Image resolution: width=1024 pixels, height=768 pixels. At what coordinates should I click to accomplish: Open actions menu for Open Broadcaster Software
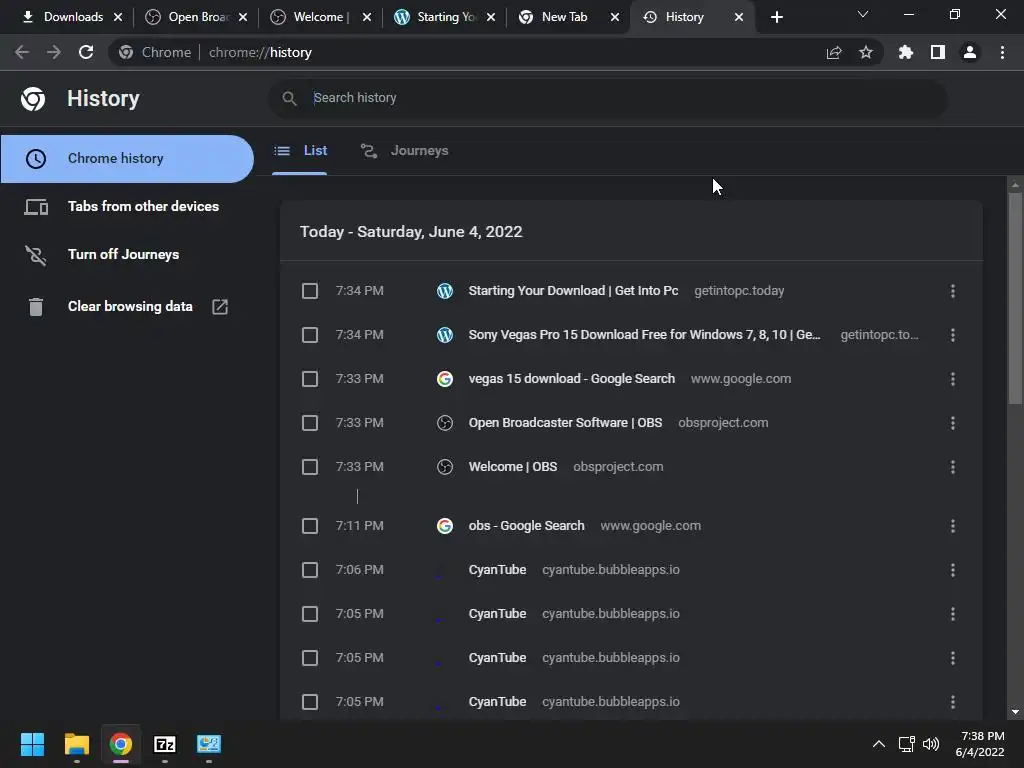[953, 423]
